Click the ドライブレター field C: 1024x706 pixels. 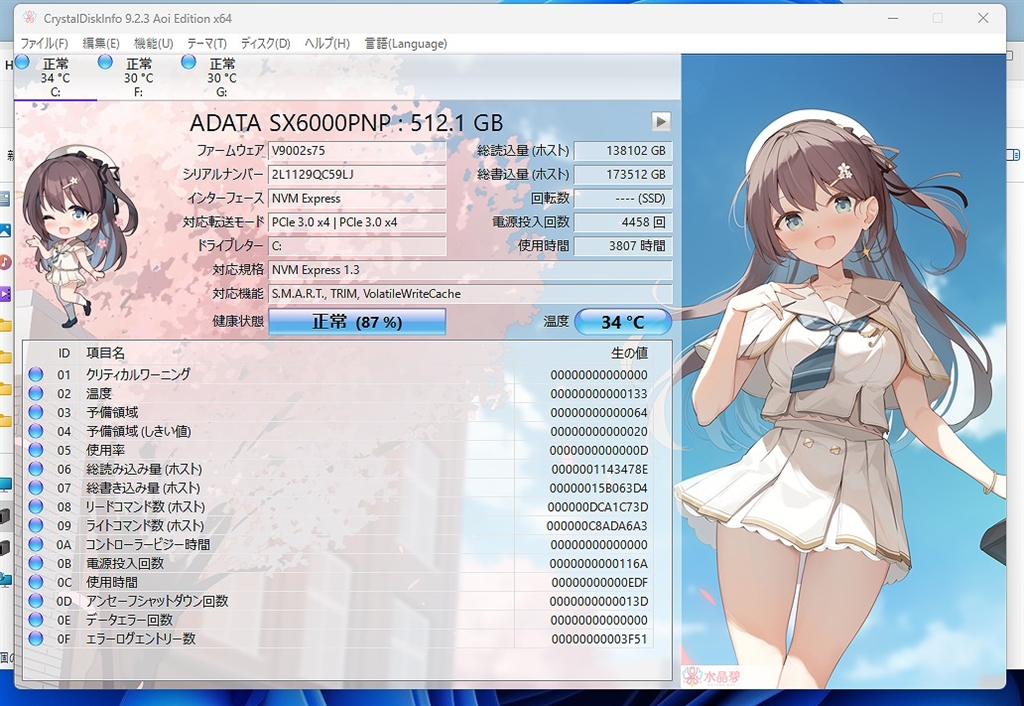click(357, 246)
